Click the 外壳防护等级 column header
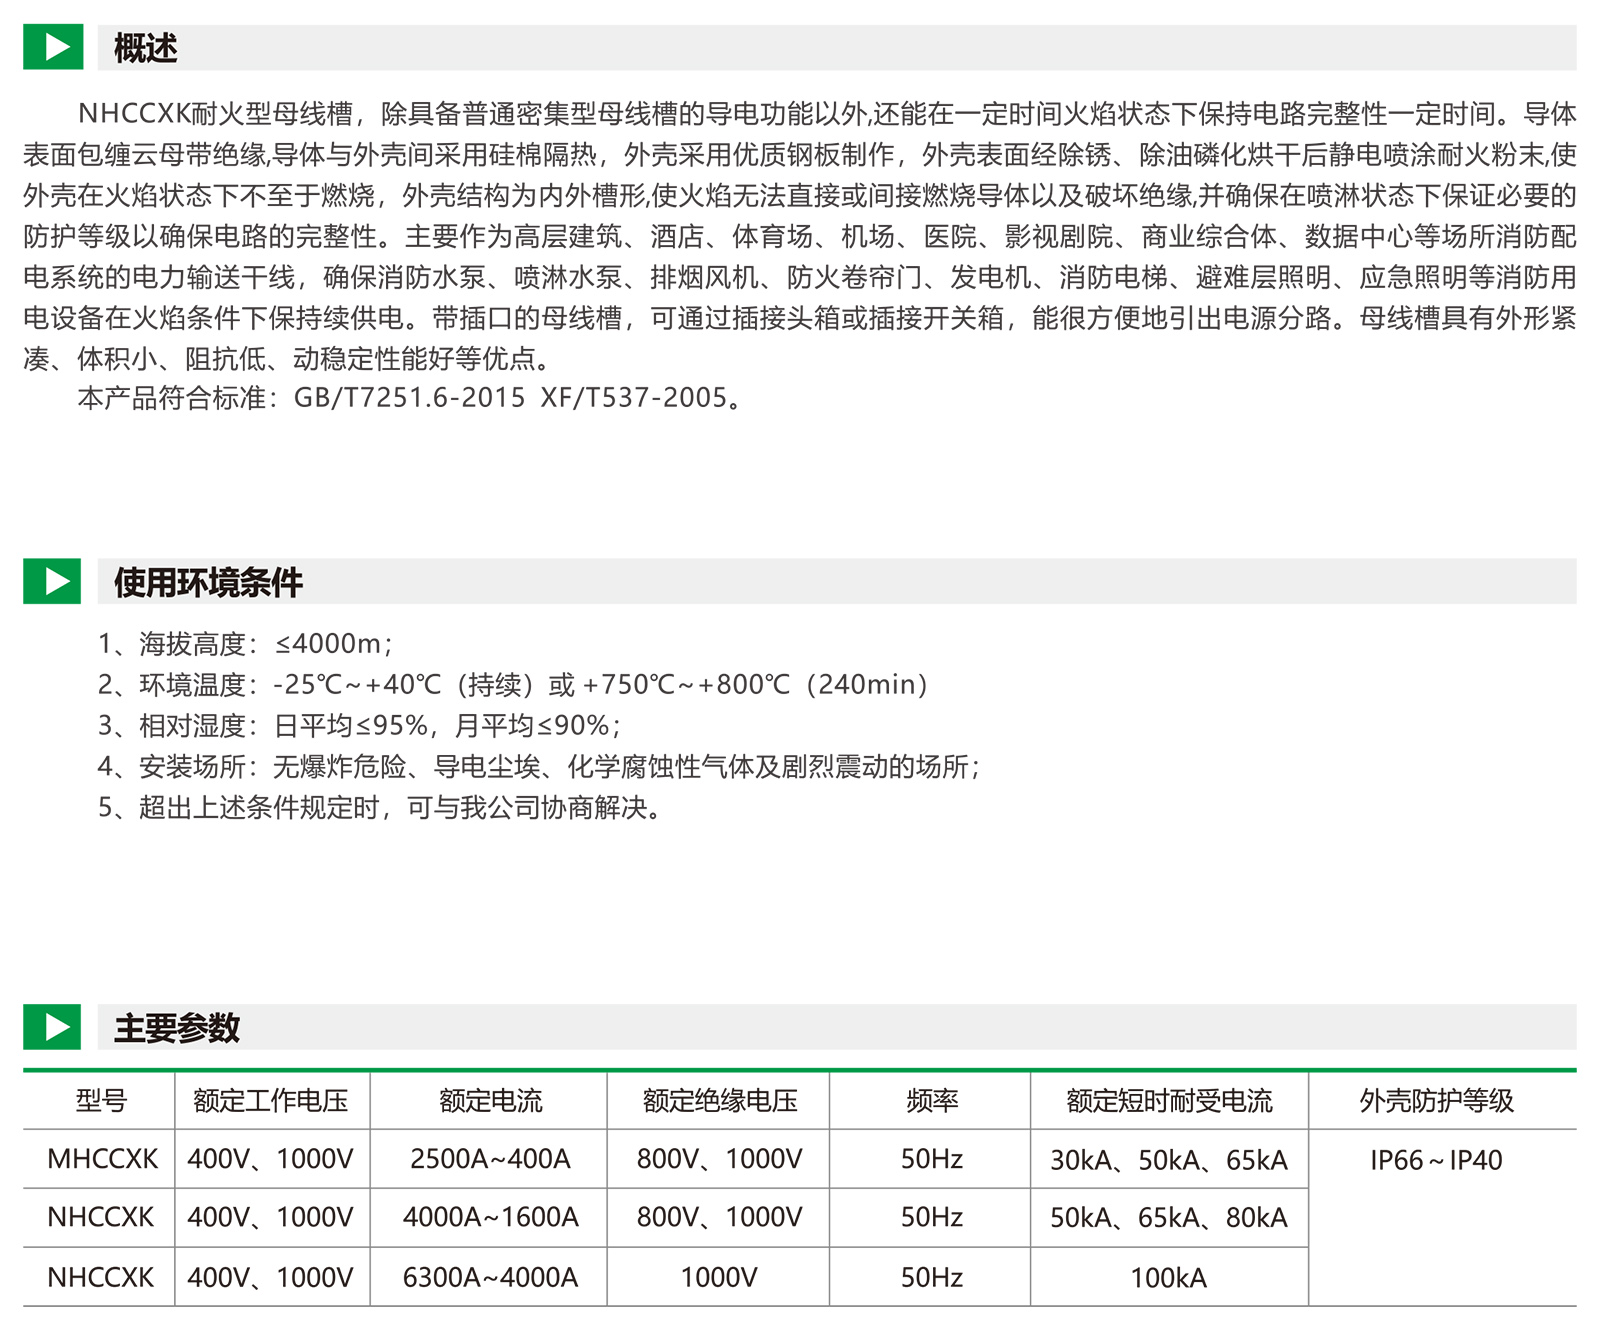Image resolution: width=1600 pixels, height=1330 pixels. click(1436, 1101)
